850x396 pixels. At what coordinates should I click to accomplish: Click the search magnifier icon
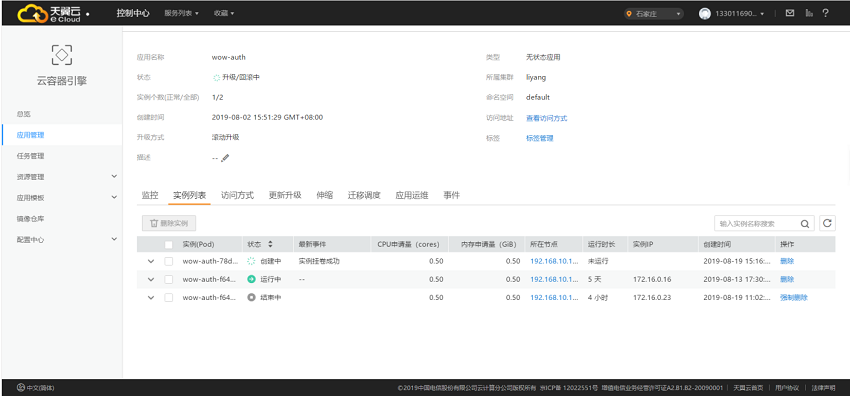point(805,223)
